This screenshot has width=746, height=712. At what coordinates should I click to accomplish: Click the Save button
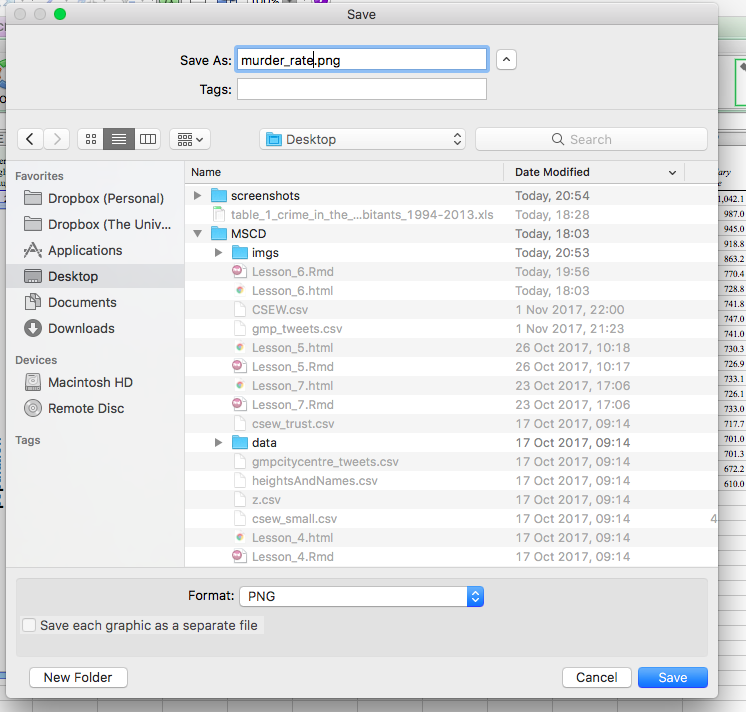[x=672, y=677]
